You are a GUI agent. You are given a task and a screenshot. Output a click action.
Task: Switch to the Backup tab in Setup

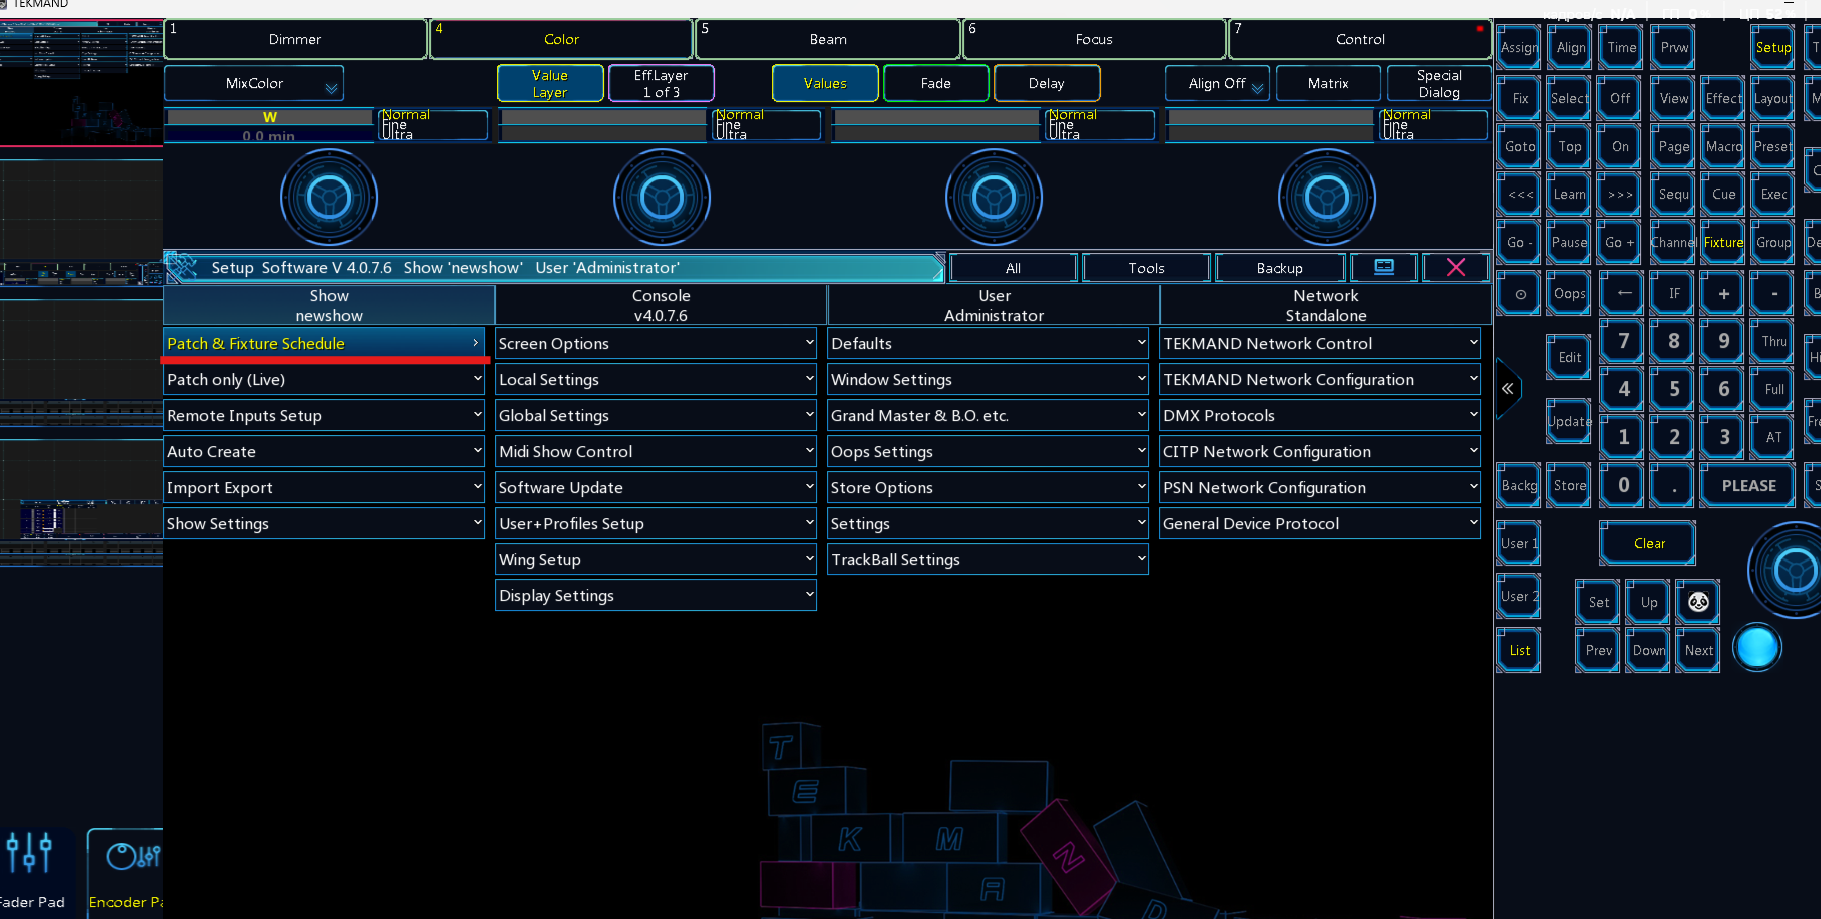(1280, 268)
